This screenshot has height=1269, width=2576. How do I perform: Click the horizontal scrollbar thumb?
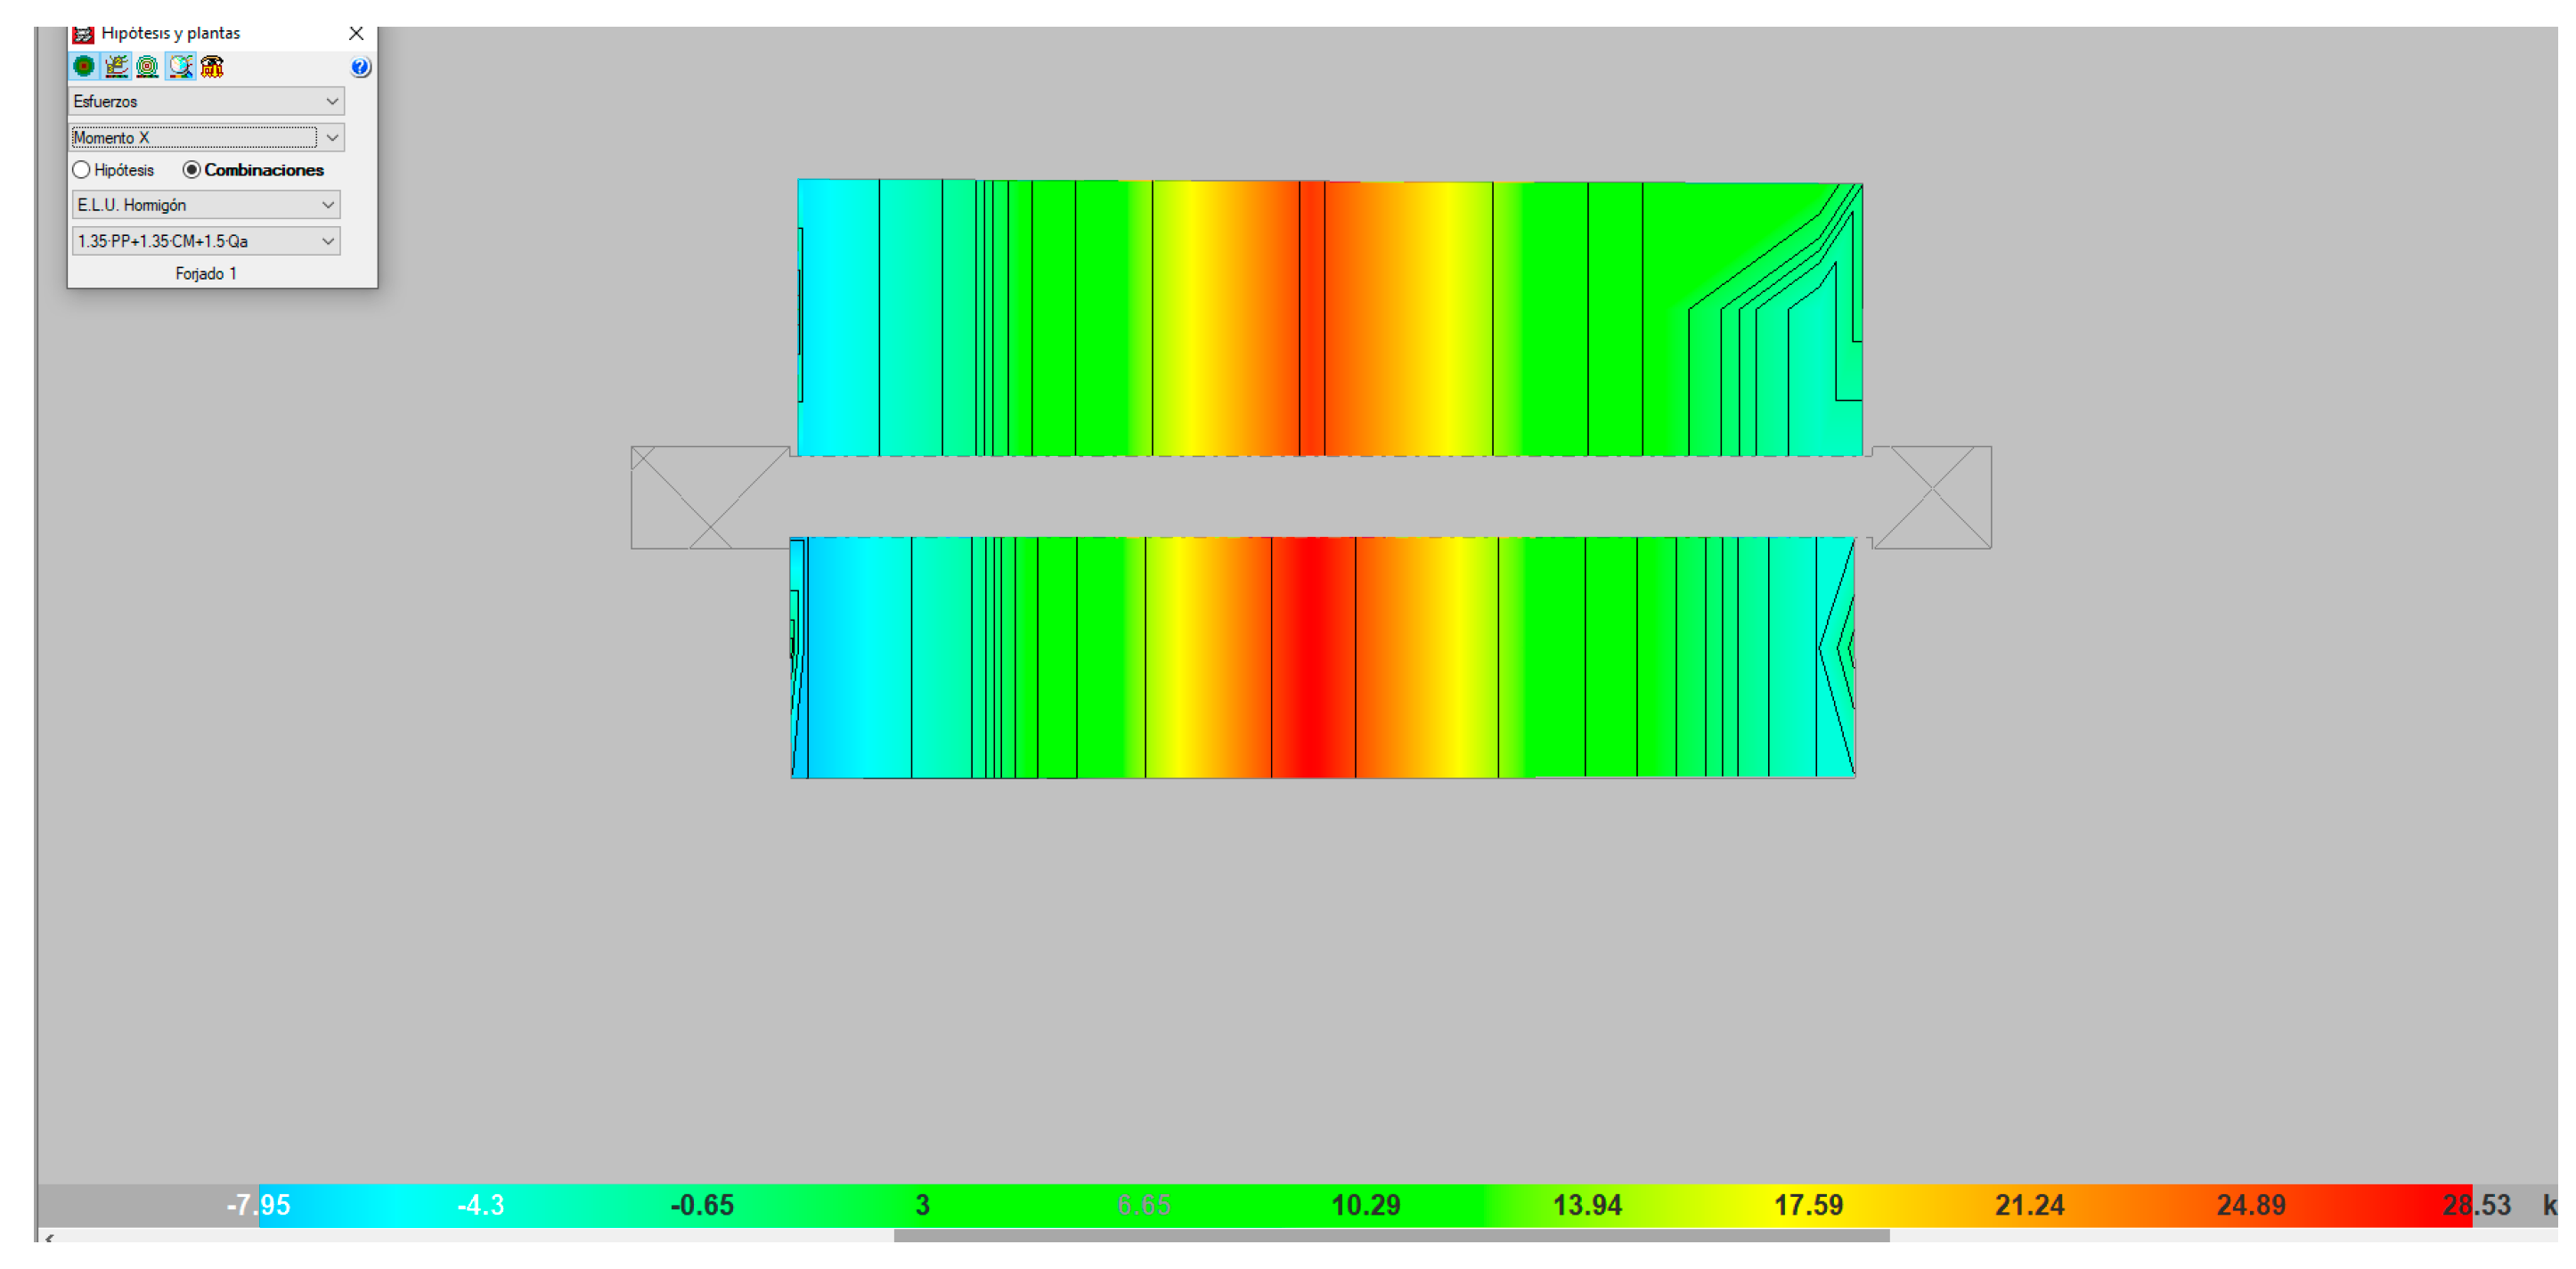(1390, 1236)
